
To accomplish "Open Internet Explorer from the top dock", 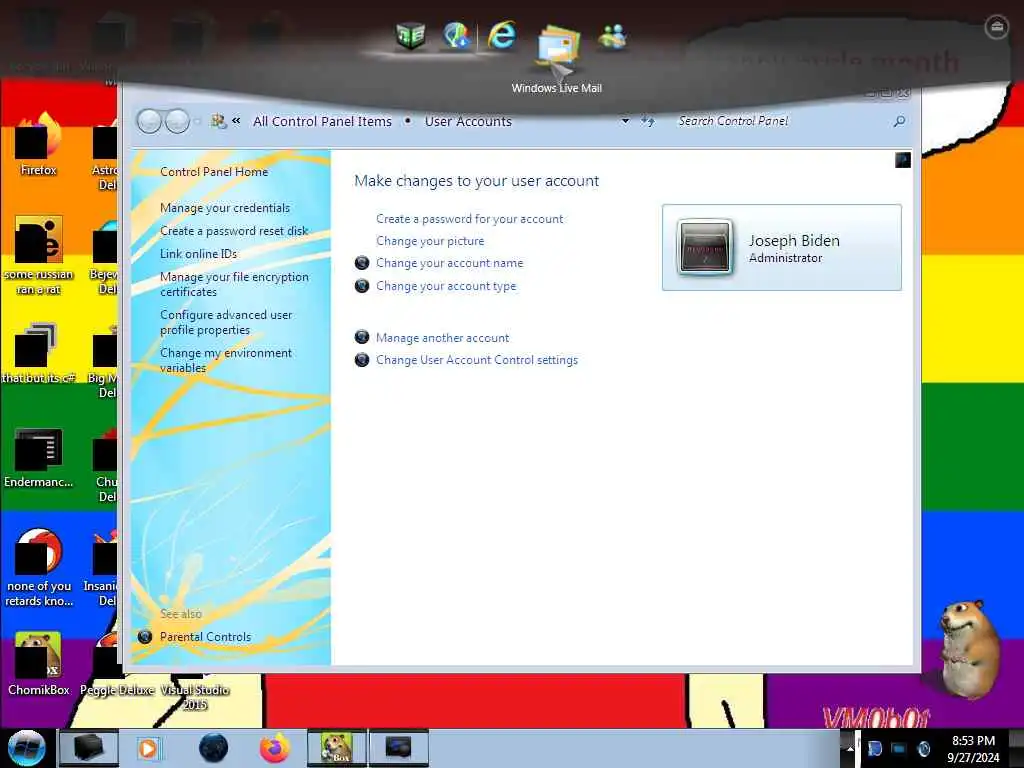I will [502, 35].
